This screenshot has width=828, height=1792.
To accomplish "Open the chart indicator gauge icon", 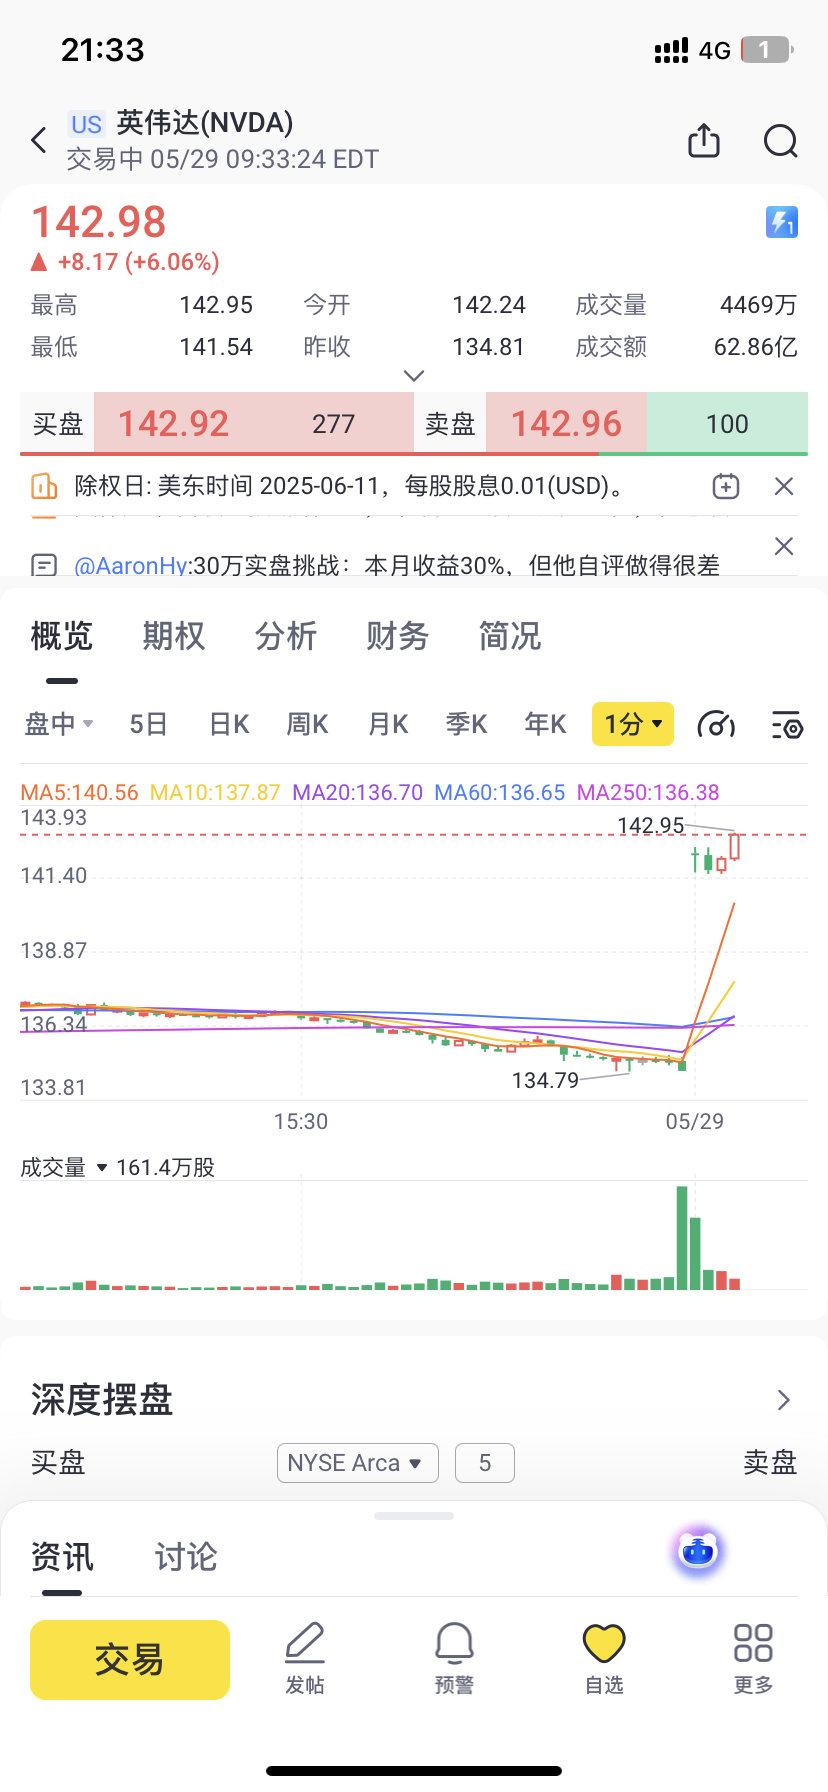I will point(716,724).
